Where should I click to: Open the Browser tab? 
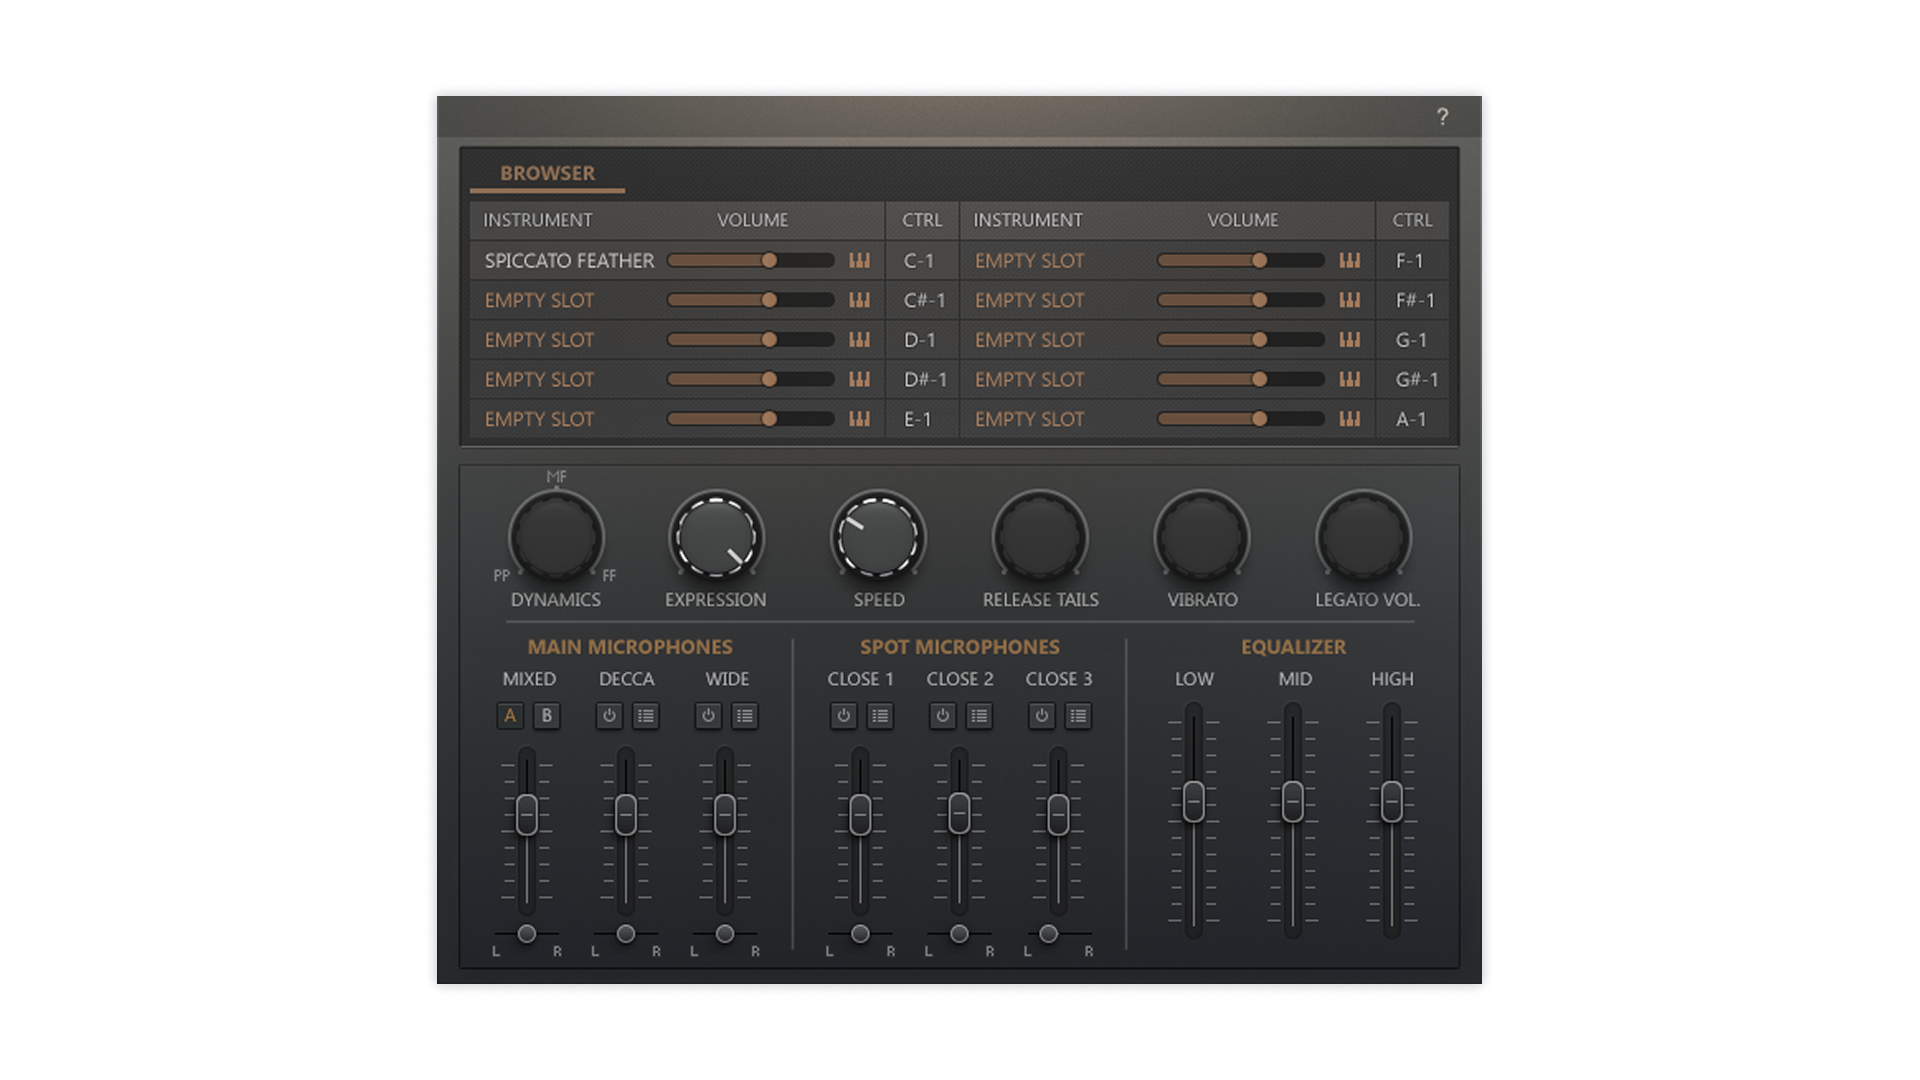click(547, 173)
